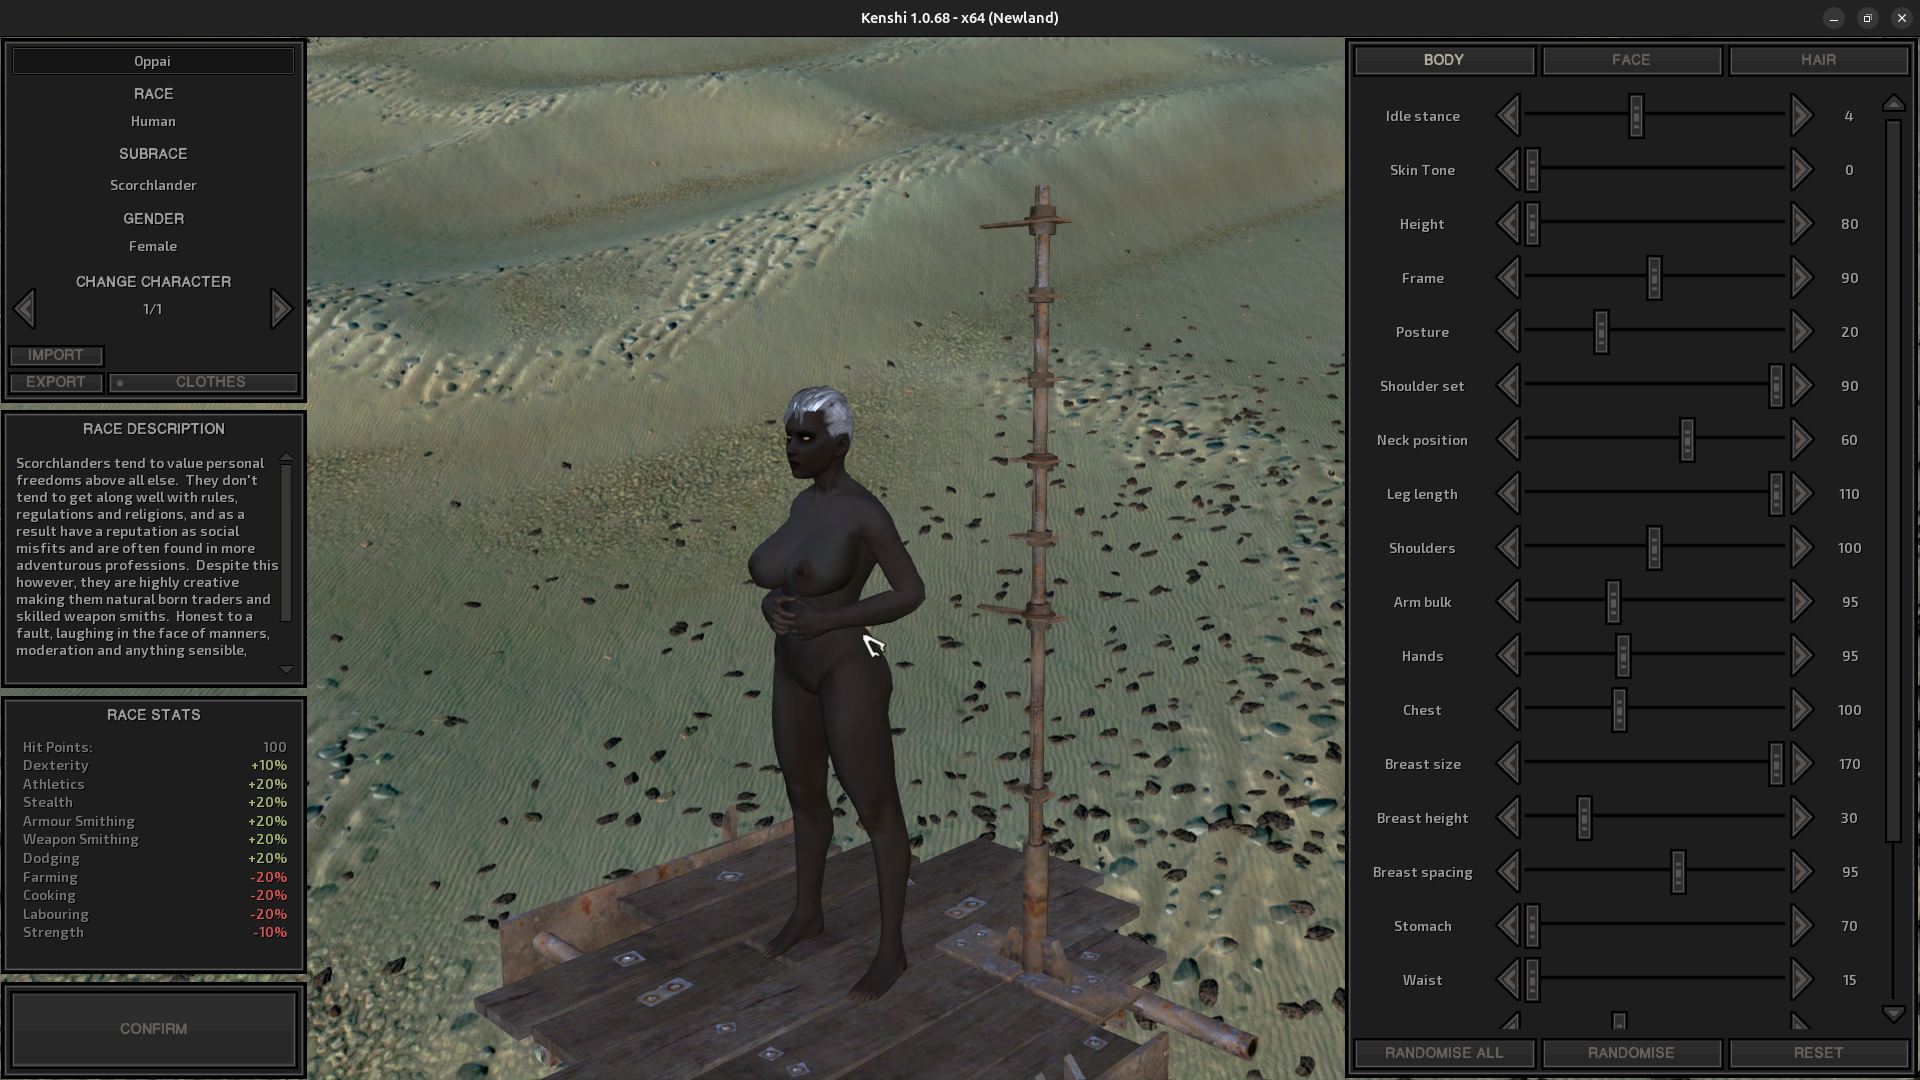
Task: Click the Arm bulk slider handle
Action: 1613,602
